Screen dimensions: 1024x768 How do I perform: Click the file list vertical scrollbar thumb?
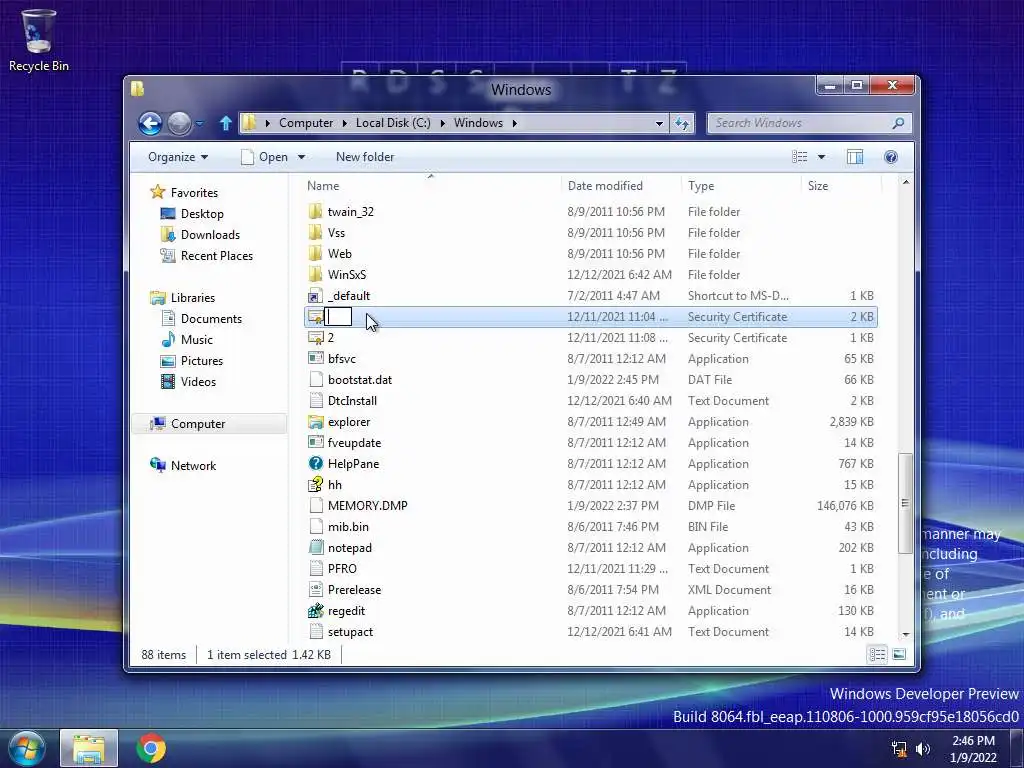point(905,503)
